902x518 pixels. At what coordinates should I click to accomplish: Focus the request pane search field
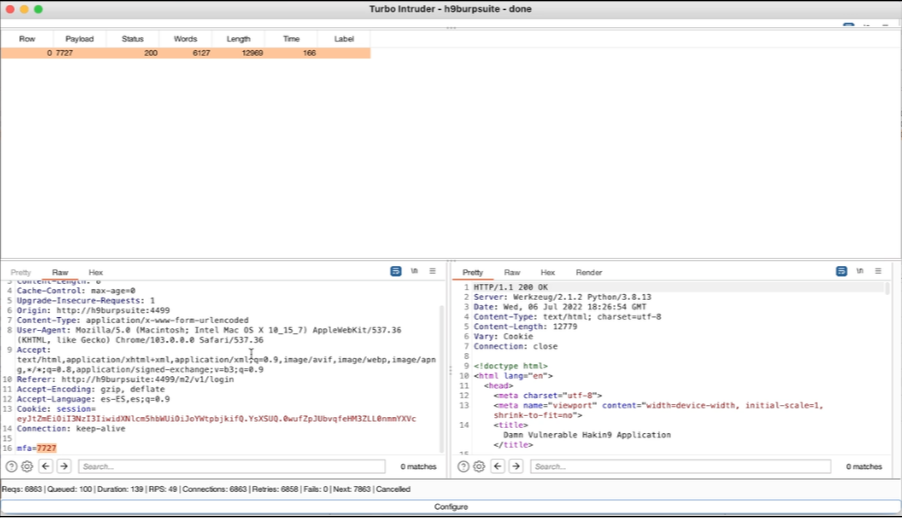pos(232,466)
